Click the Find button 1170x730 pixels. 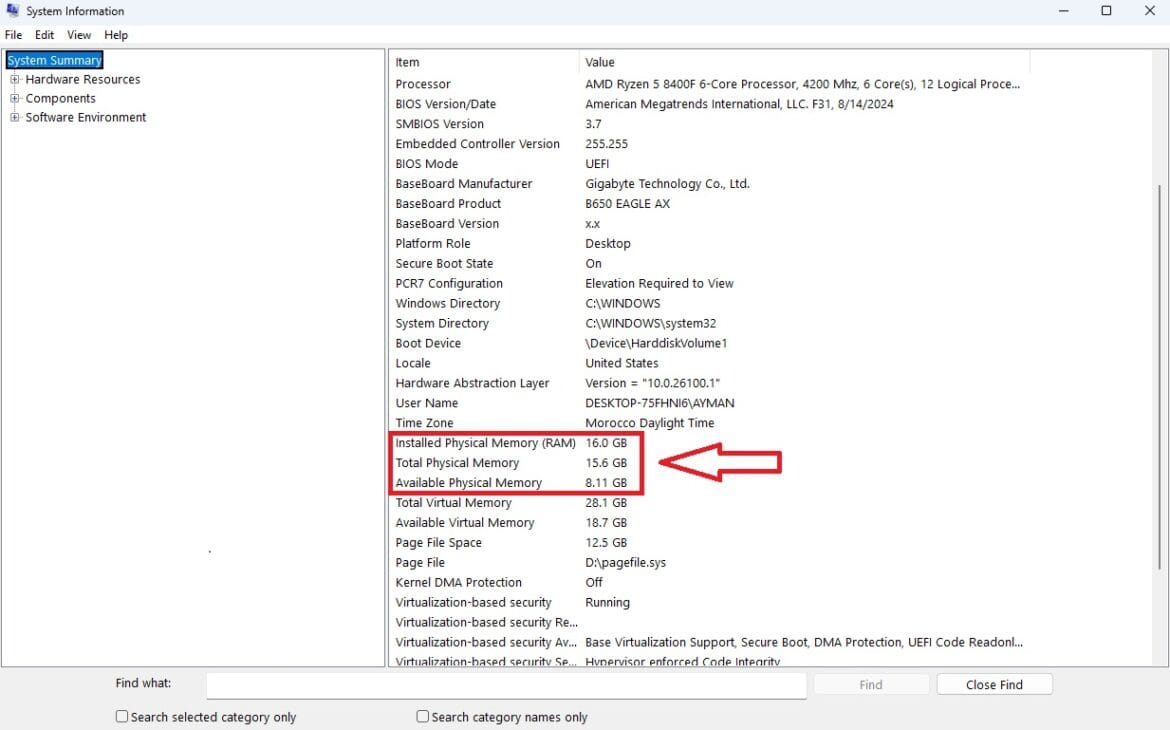point(871,684)
